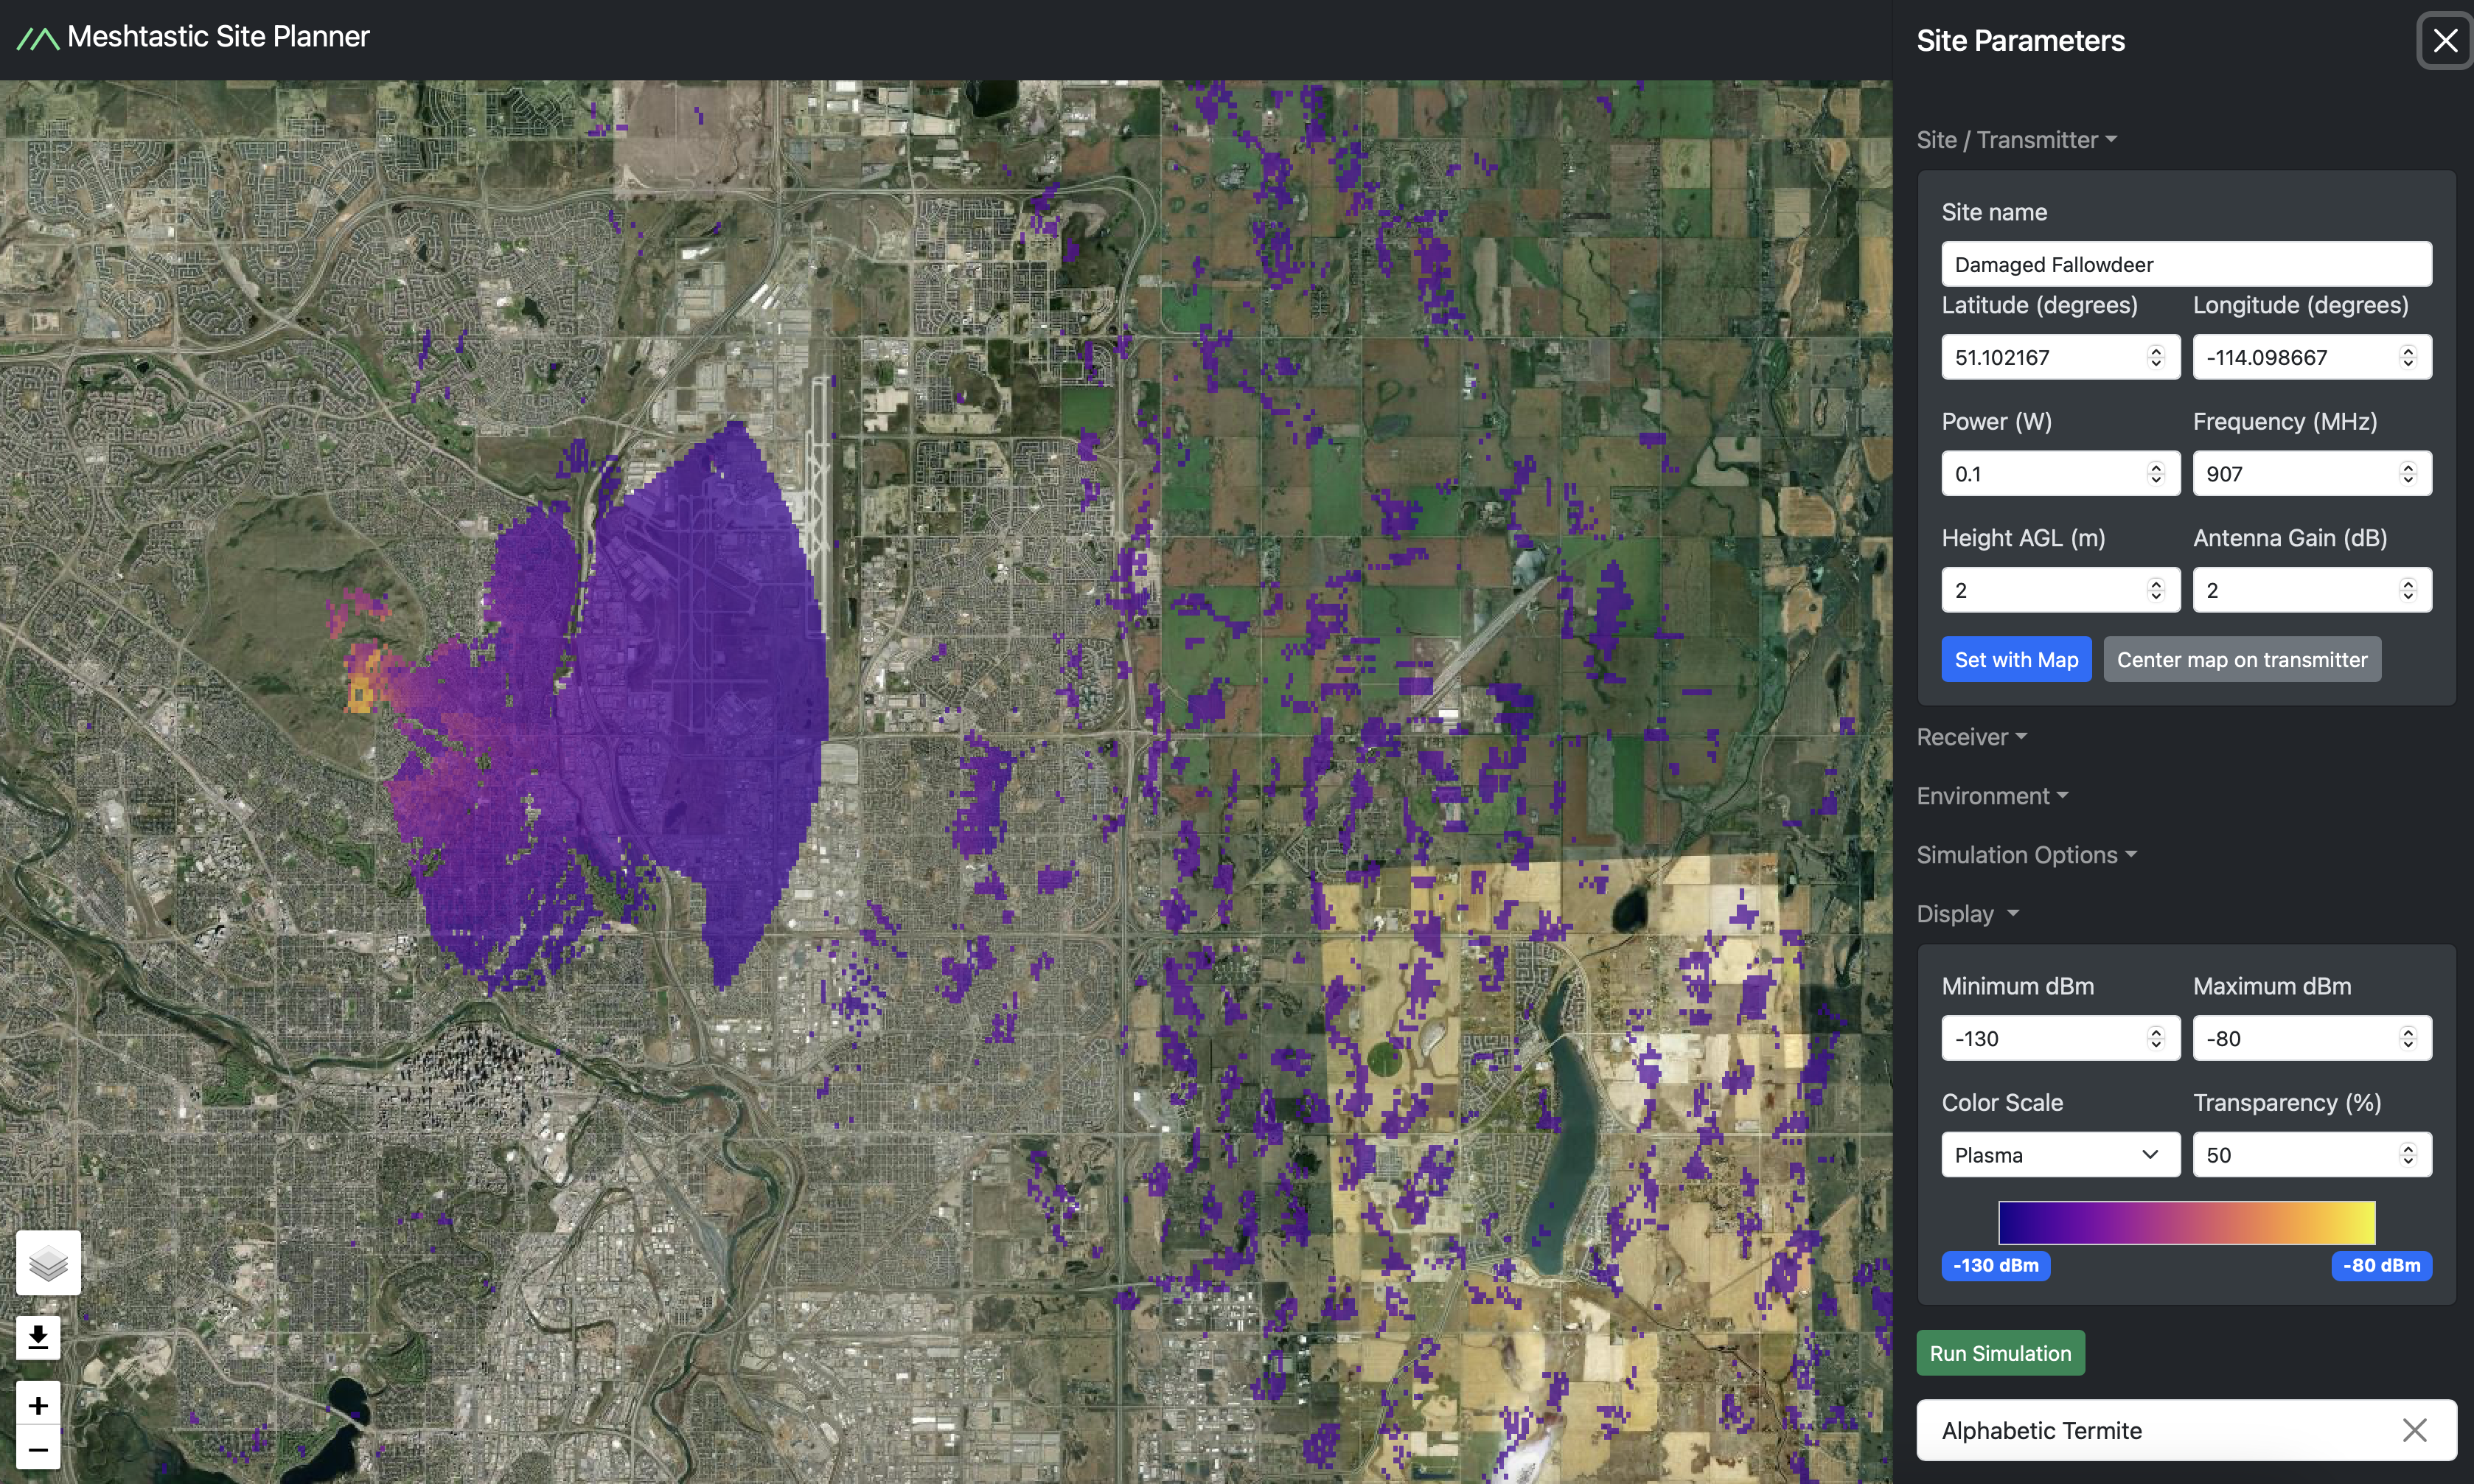The height and width of the screenshot is (1484, 2474).
Task: Click the map layers icon
Action: click(x=48, y=1263)
